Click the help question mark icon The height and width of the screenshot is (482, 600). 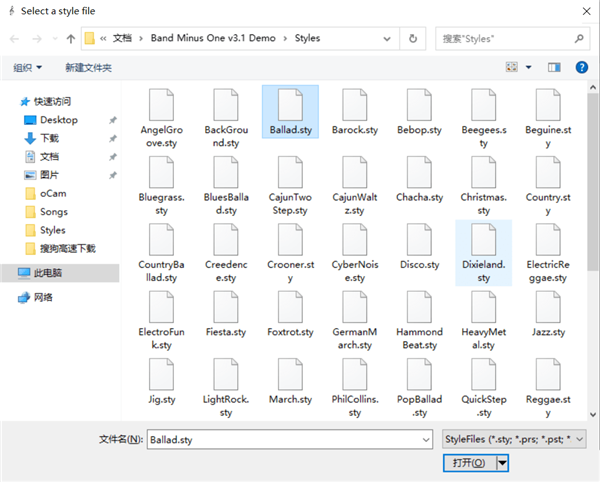pyautogui.click(x=581, y=67)
